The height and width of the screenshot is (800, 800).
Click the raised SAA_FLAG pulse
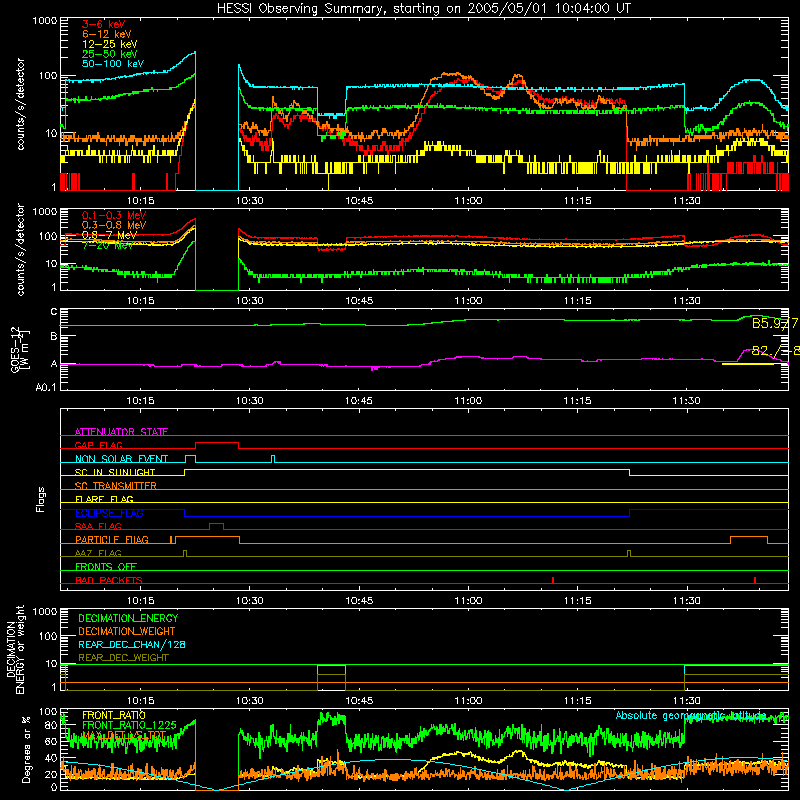click(216, 524)
